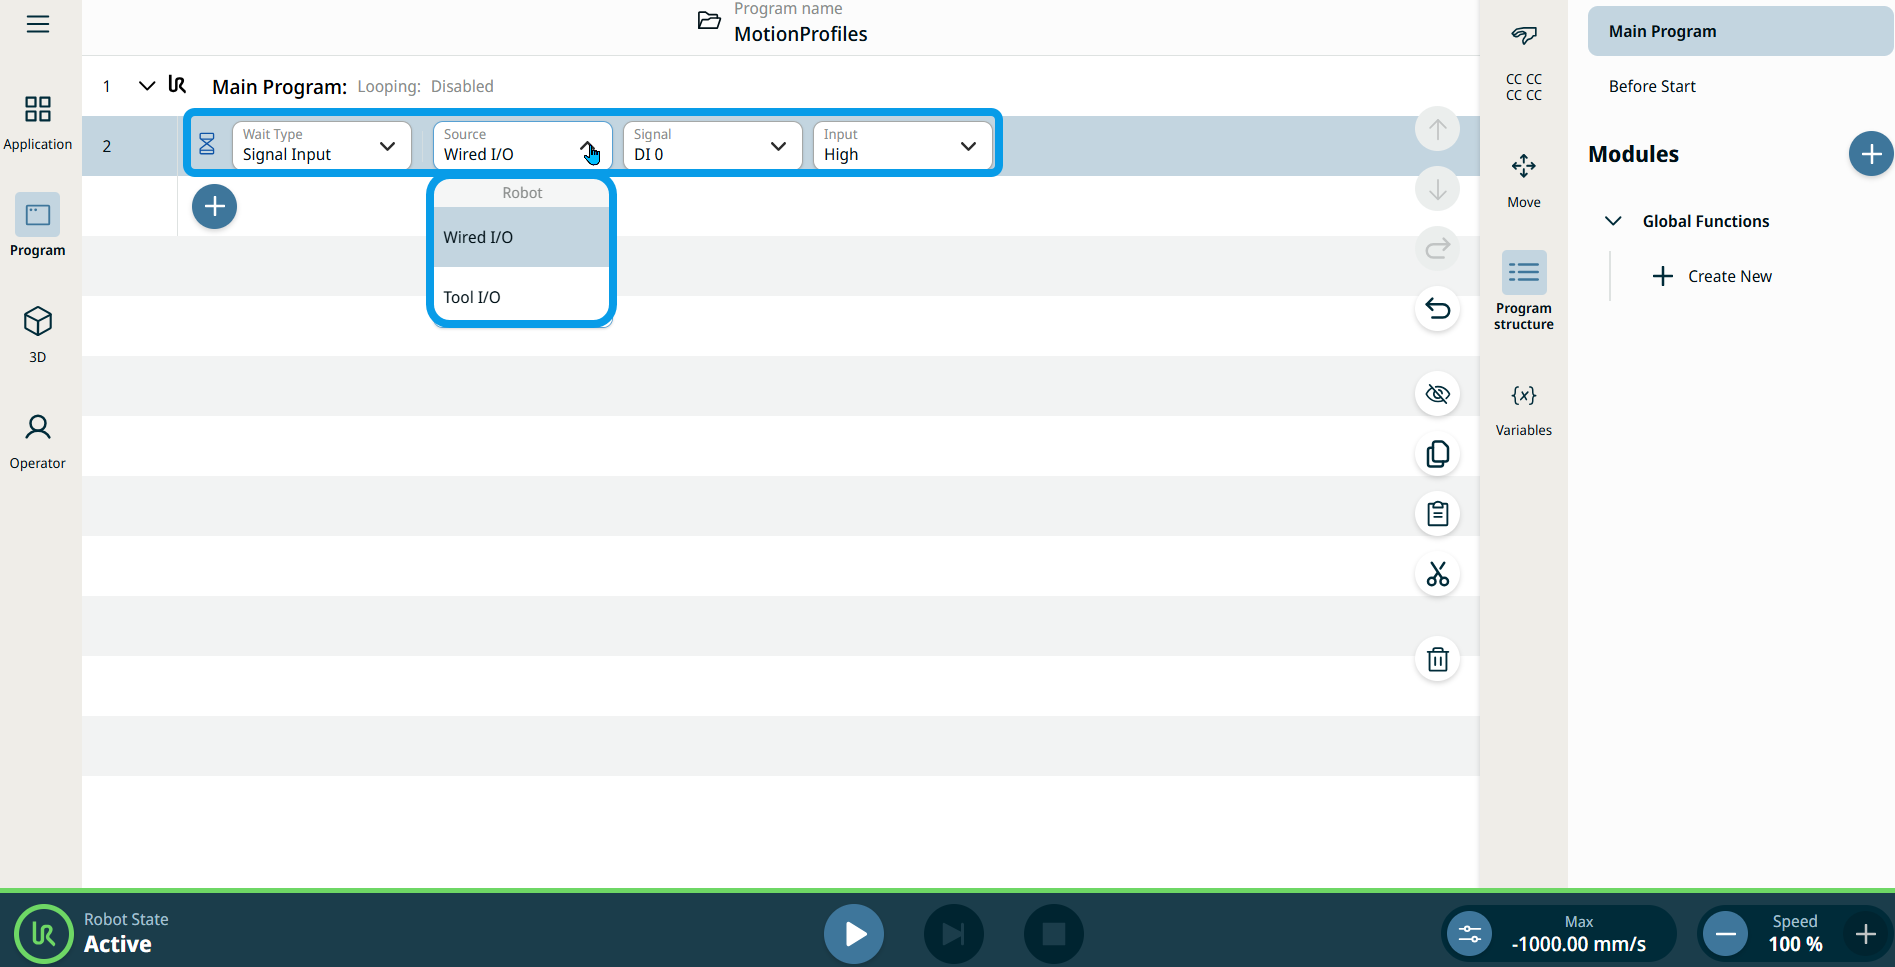Screen dimensions: 1895x967
Task: Open the Move panel
Action: click(x=1523, y=180)
